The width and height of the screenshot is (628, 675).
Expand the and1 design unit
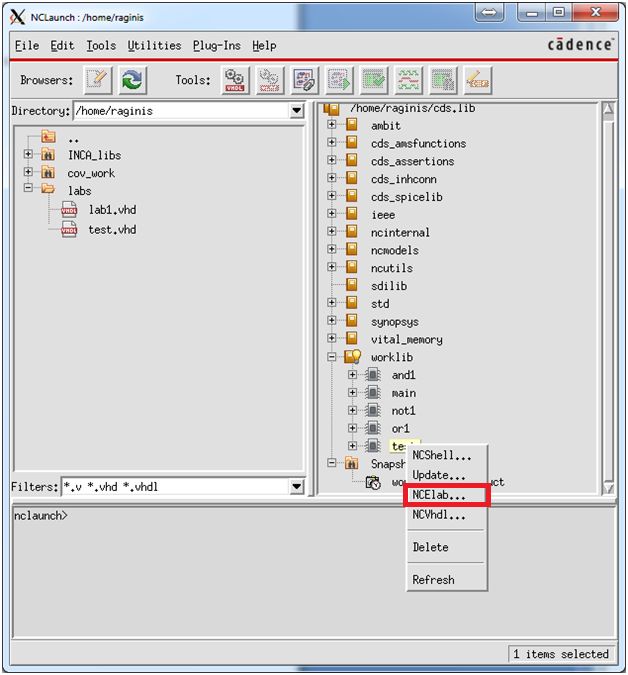(x=352, y=375)
